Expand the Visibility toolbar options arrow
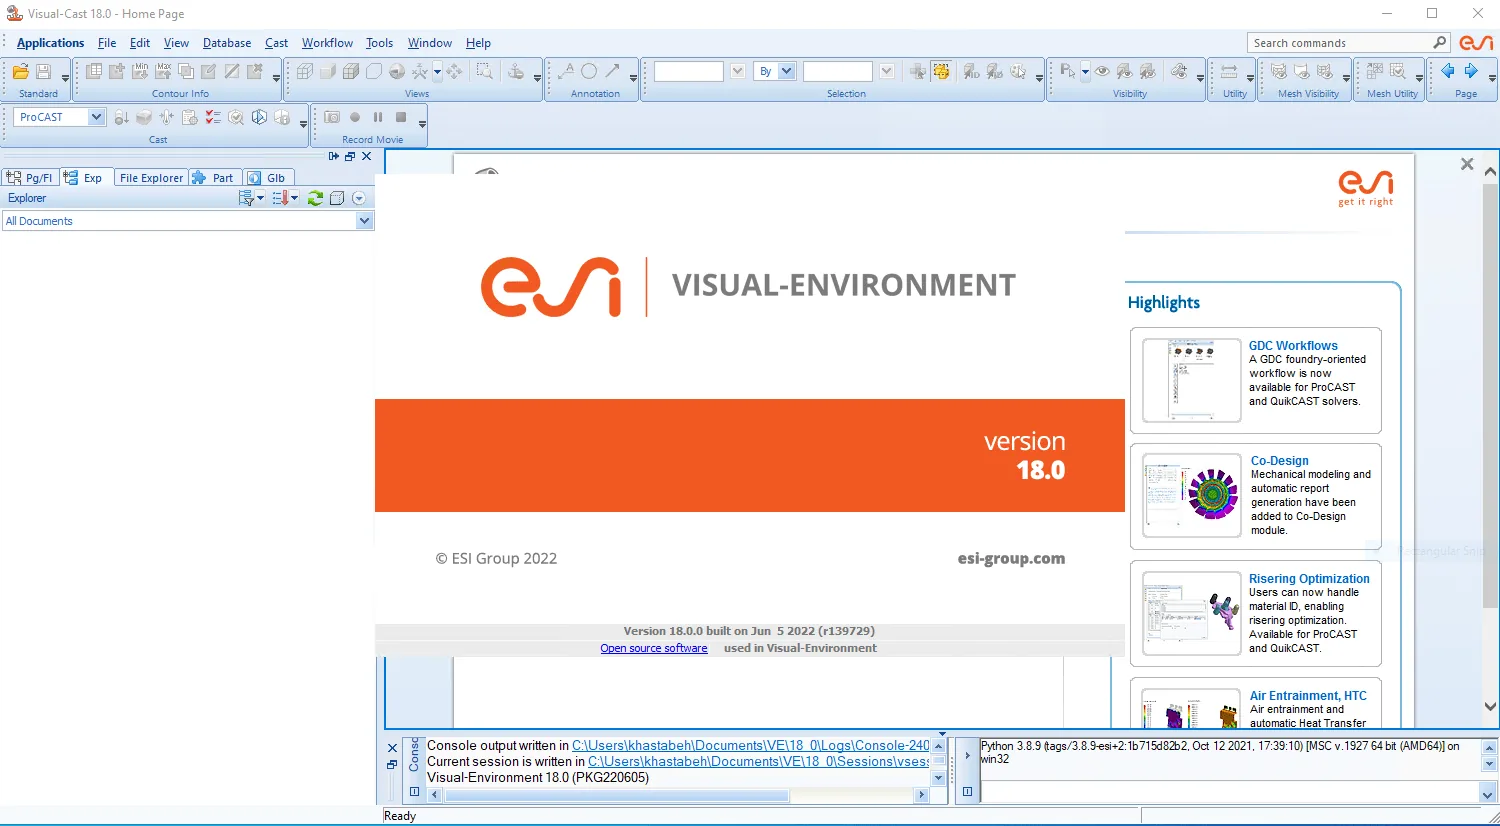This screenshot has height=826, width=1500. click(x=1200, y=78)
